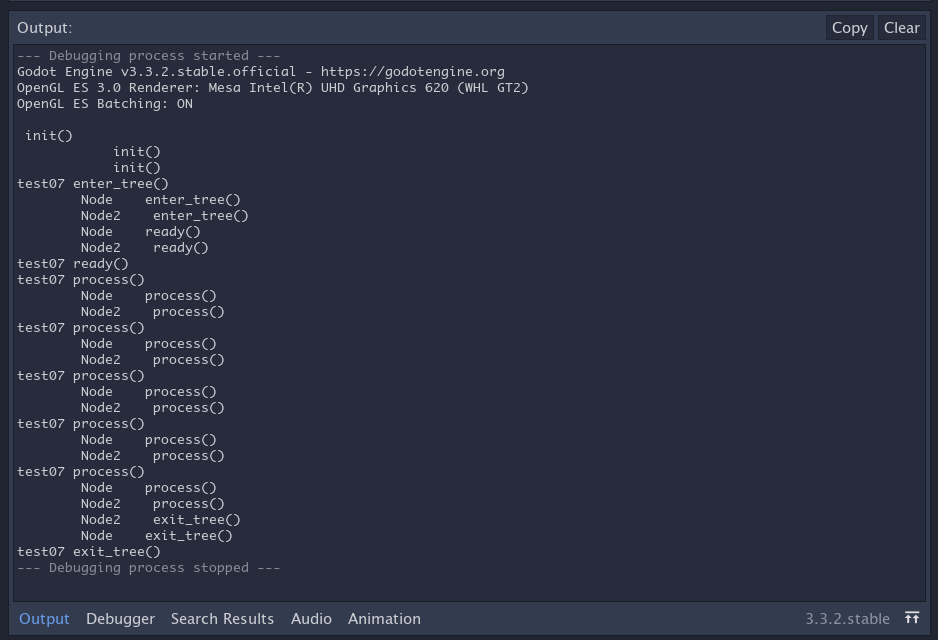Click the Output: panel header label
The image size is (938, 640).
pos(42,27)
